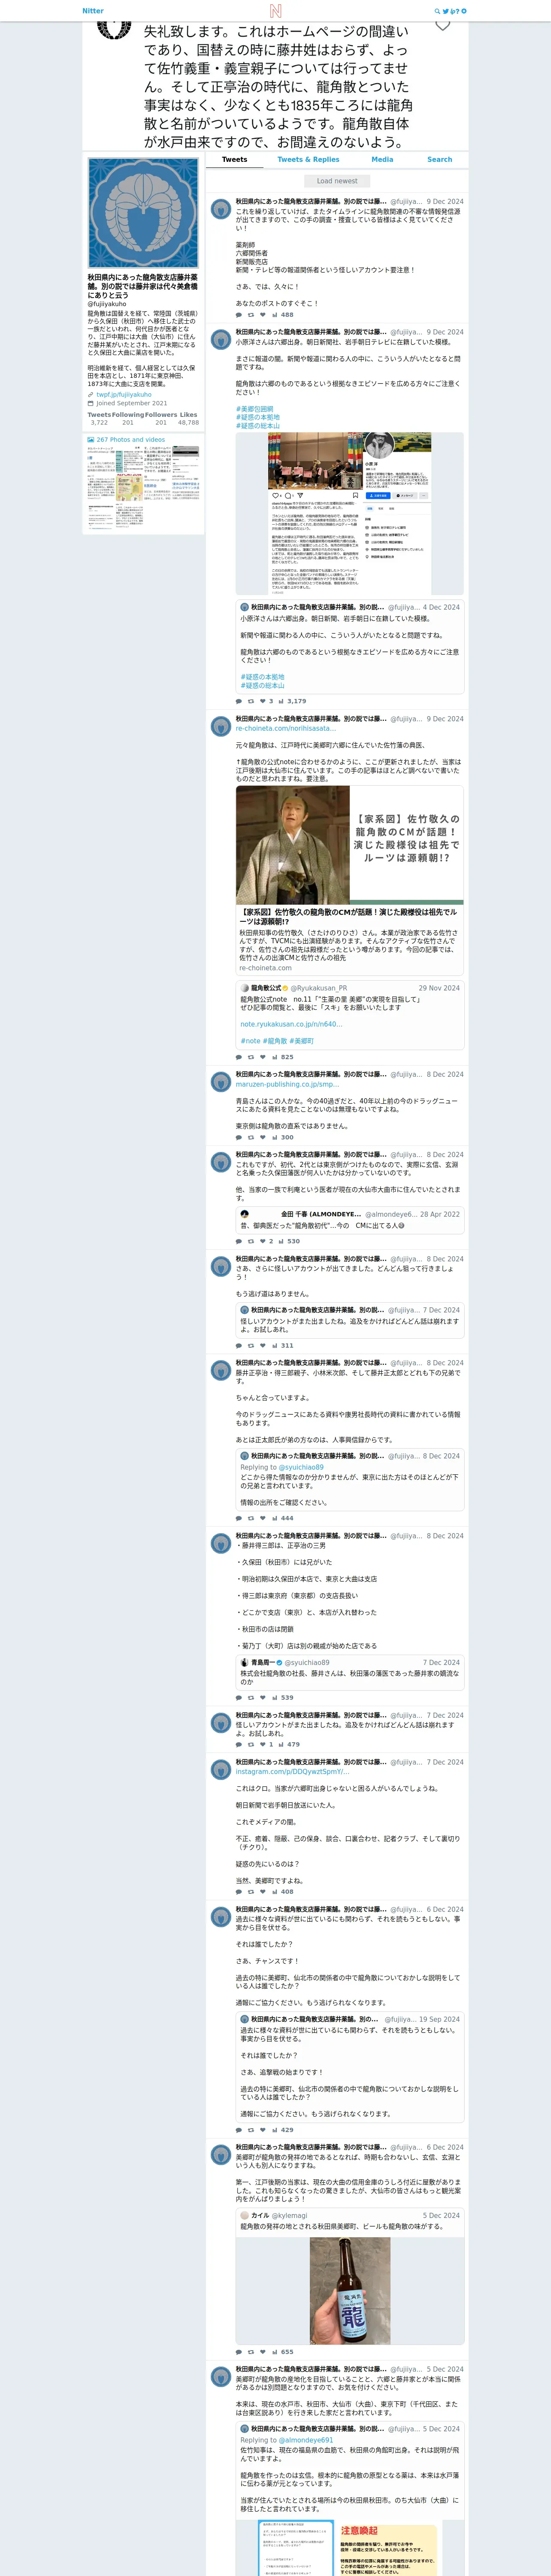Click the heart count 3 on the quoted-tweet post
This screenshot has width=551, height=2576.
pos(266,701)
